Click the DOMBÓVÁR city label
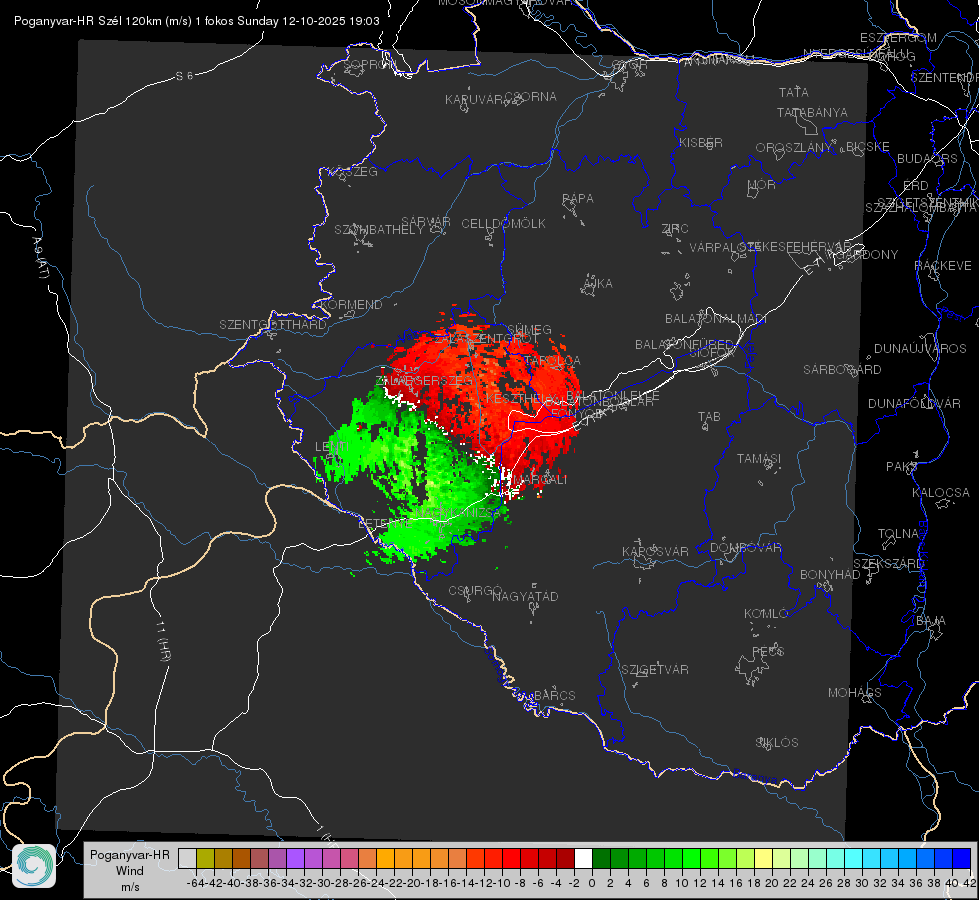The width and height of the screenshot is (979, 900). click(745, 548)
